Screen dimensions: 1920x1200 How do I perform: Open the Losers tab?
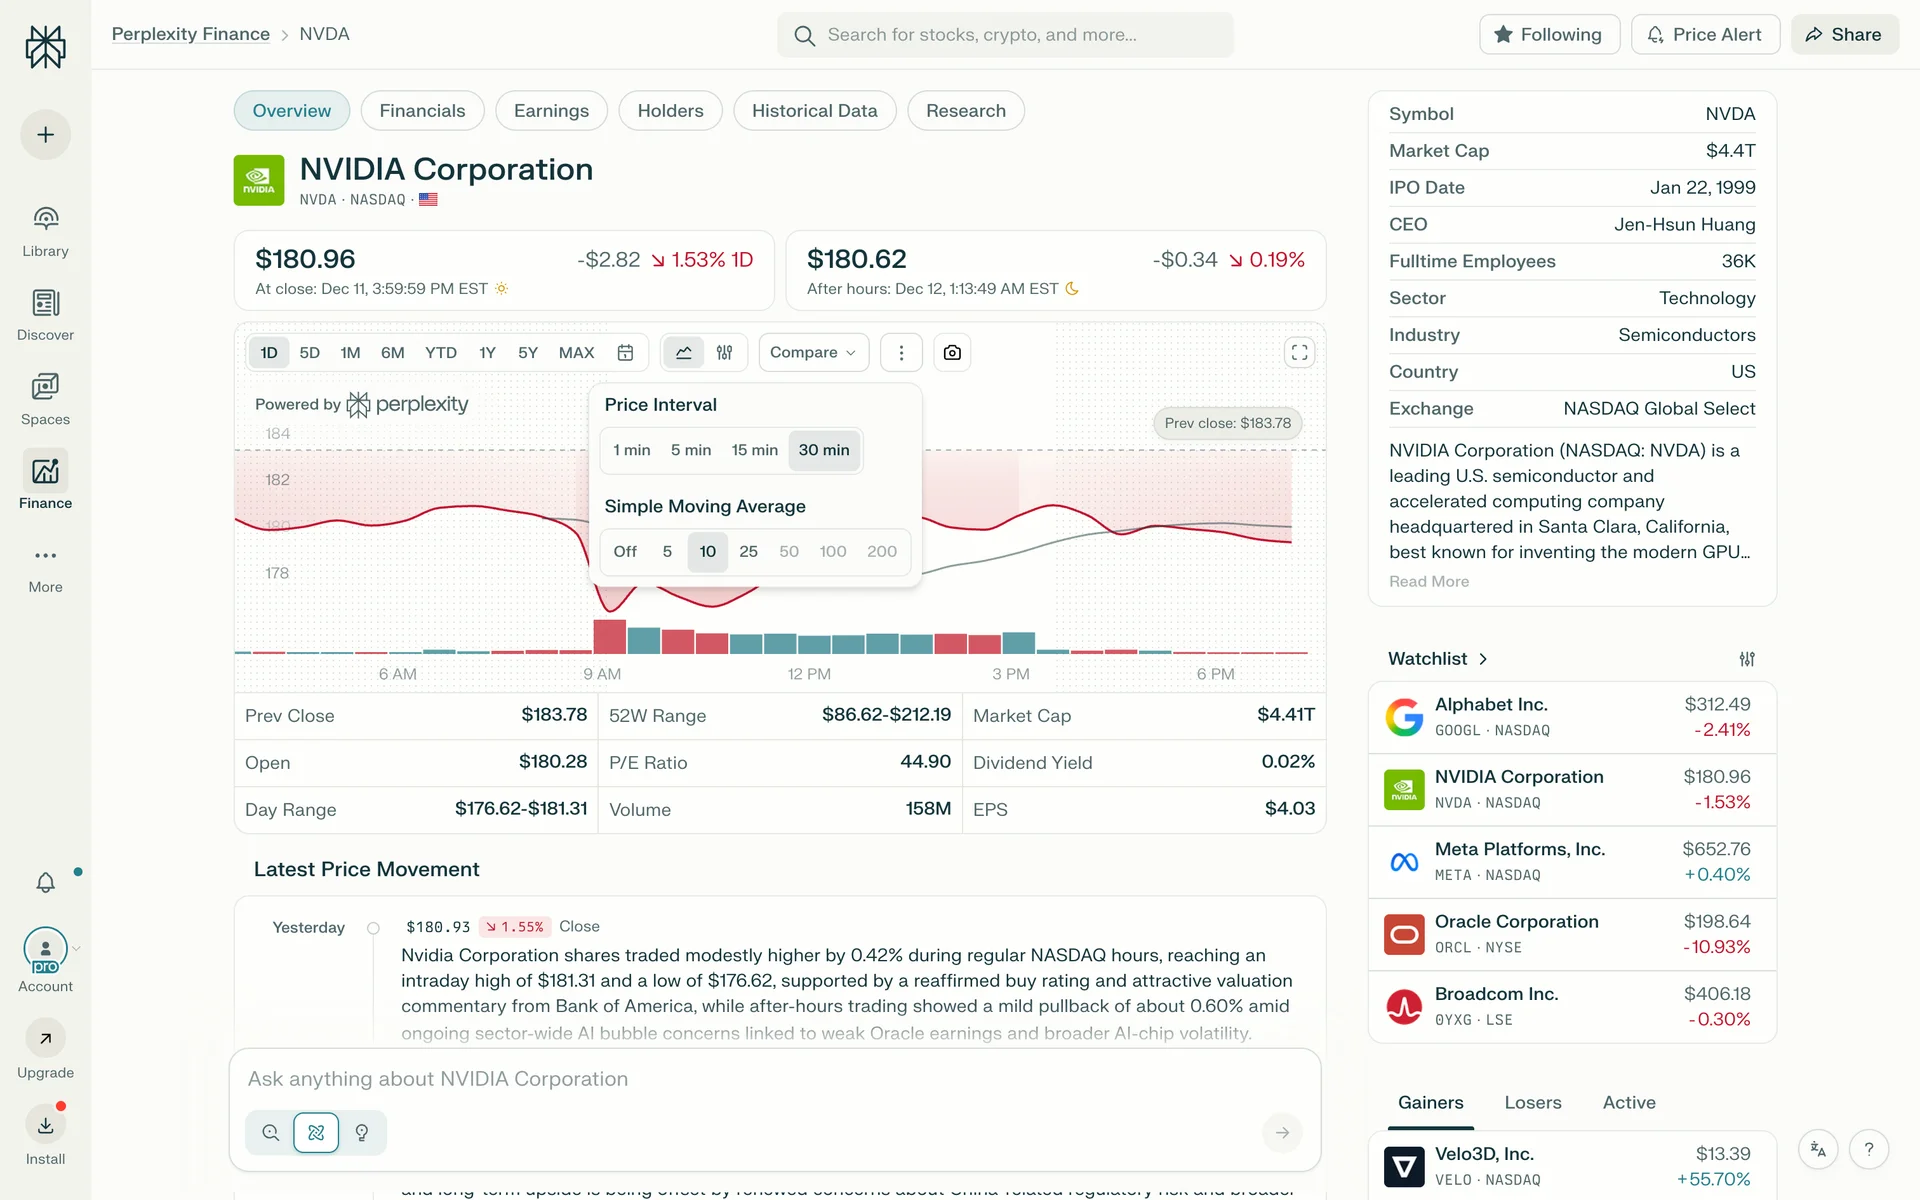coord(1532,1102)
